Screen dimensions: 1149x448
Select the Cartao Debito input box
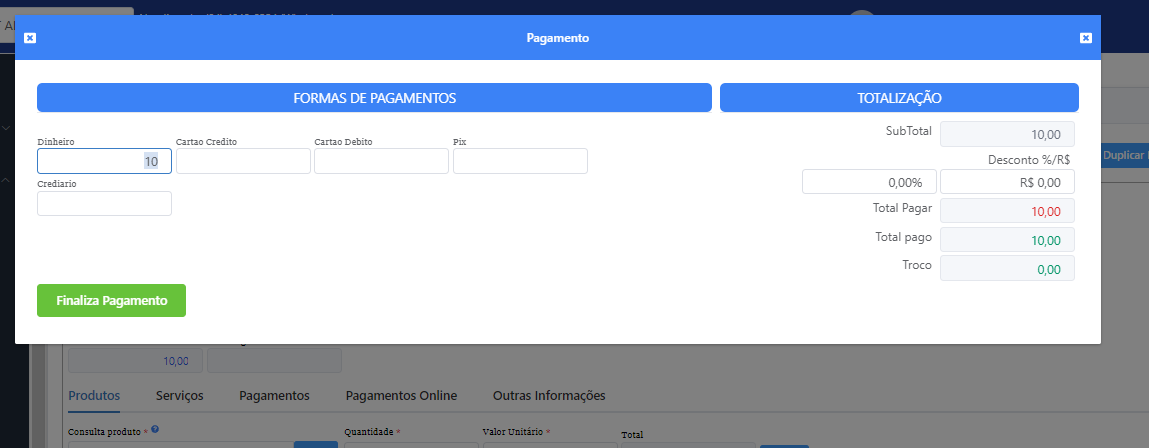(x=381, y=161)
